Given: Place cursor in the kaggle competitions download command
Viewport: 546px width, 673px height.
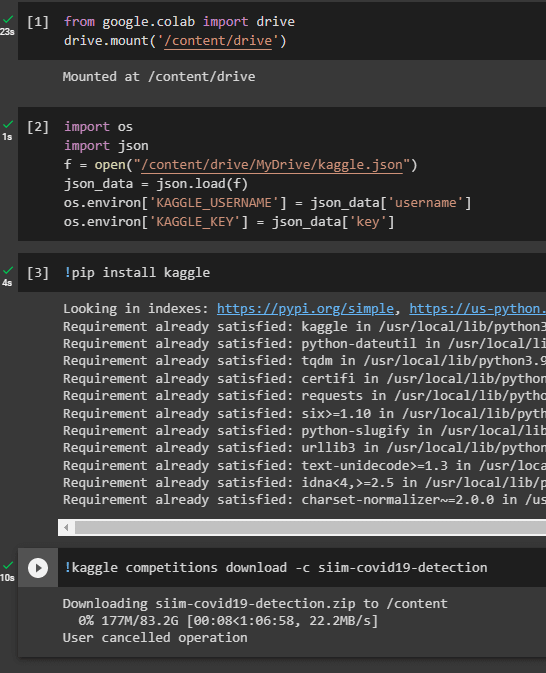Looking at the screenshot, I should click(x=276, y=567).
